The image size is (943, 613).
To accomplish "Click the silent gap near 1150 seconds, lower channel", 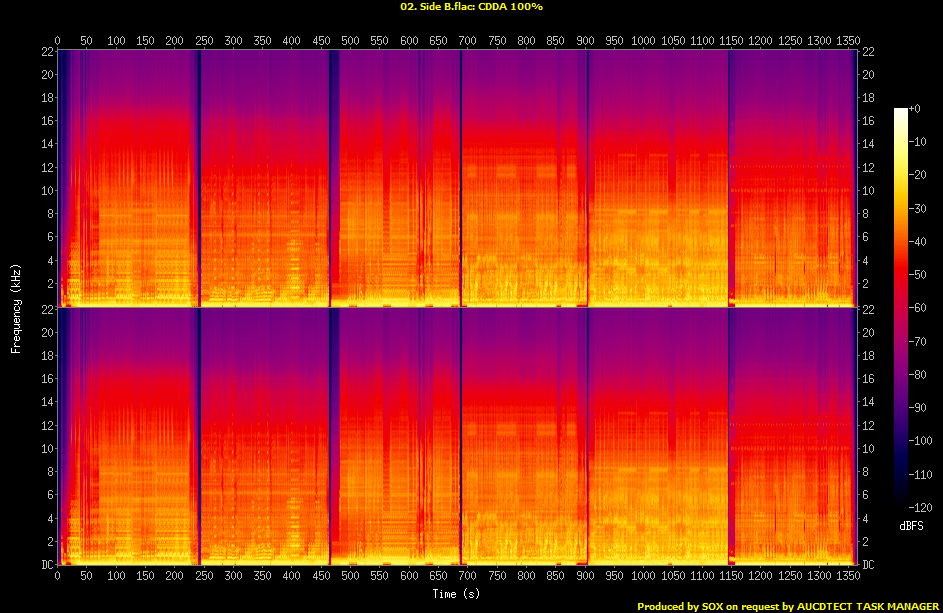I will (730, 435).
